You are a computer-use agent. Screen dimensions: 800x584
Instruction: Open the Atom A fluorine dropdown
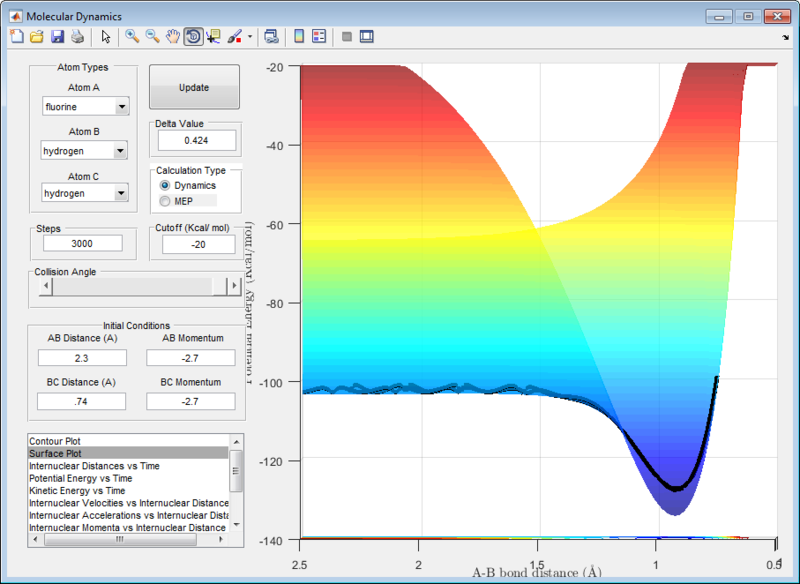pos(85,108)
